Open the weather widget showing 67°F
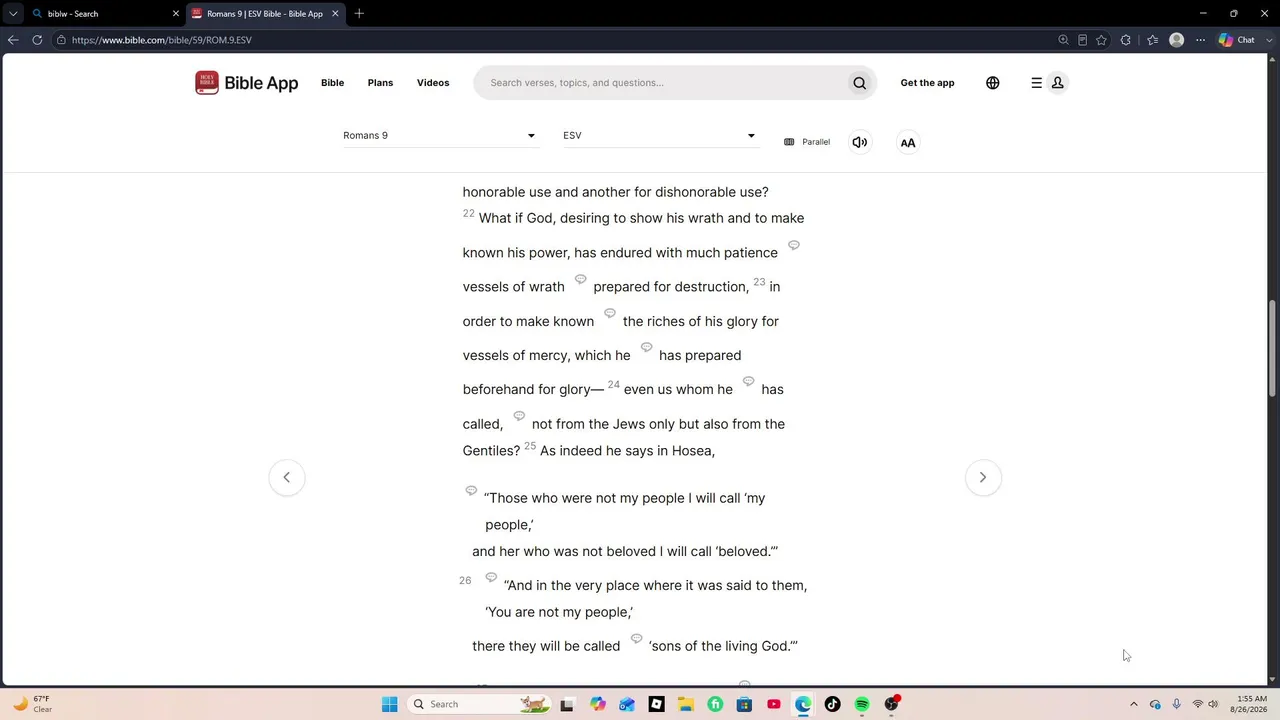Viewport: 1280px width, 720px height. [x=32, y=704]
